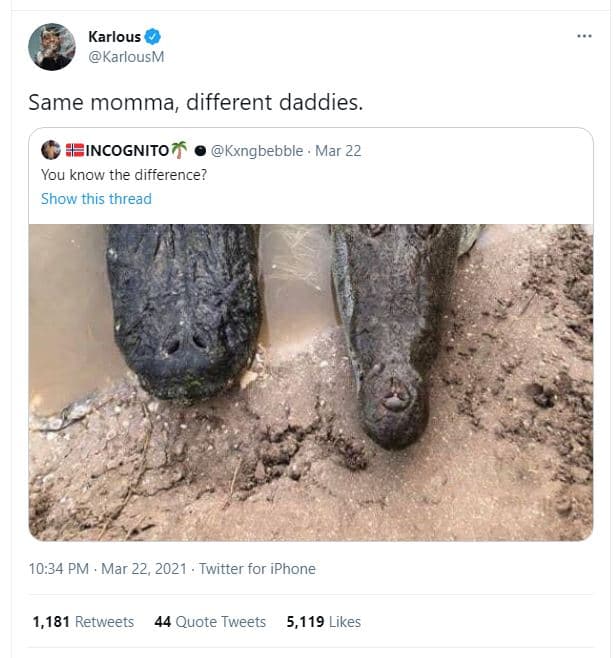Click the palm tree emoji after INCOGNITO
616x658 pixels.
click(x=179, y=150)
